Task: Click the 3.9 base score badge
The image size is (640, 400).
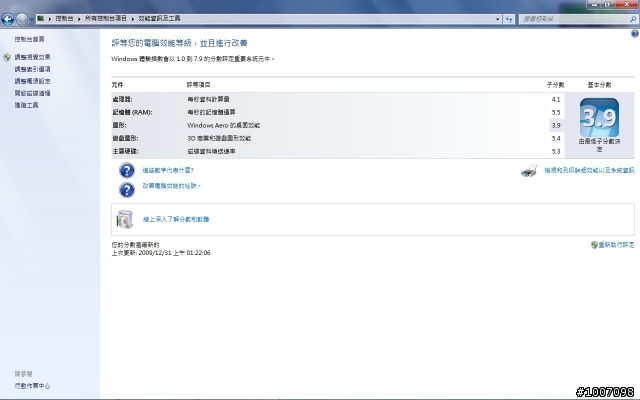Action: [x=599, y=118]
